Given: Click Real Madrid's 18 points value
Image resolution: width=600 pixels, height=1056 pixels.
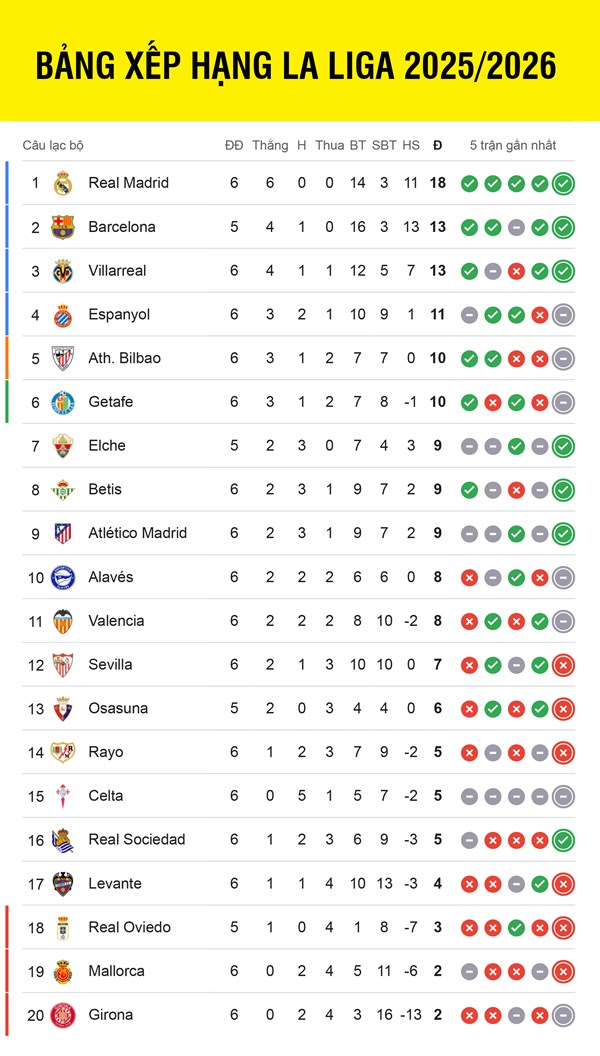Looking at the screenshot, I should coord(437,183).
